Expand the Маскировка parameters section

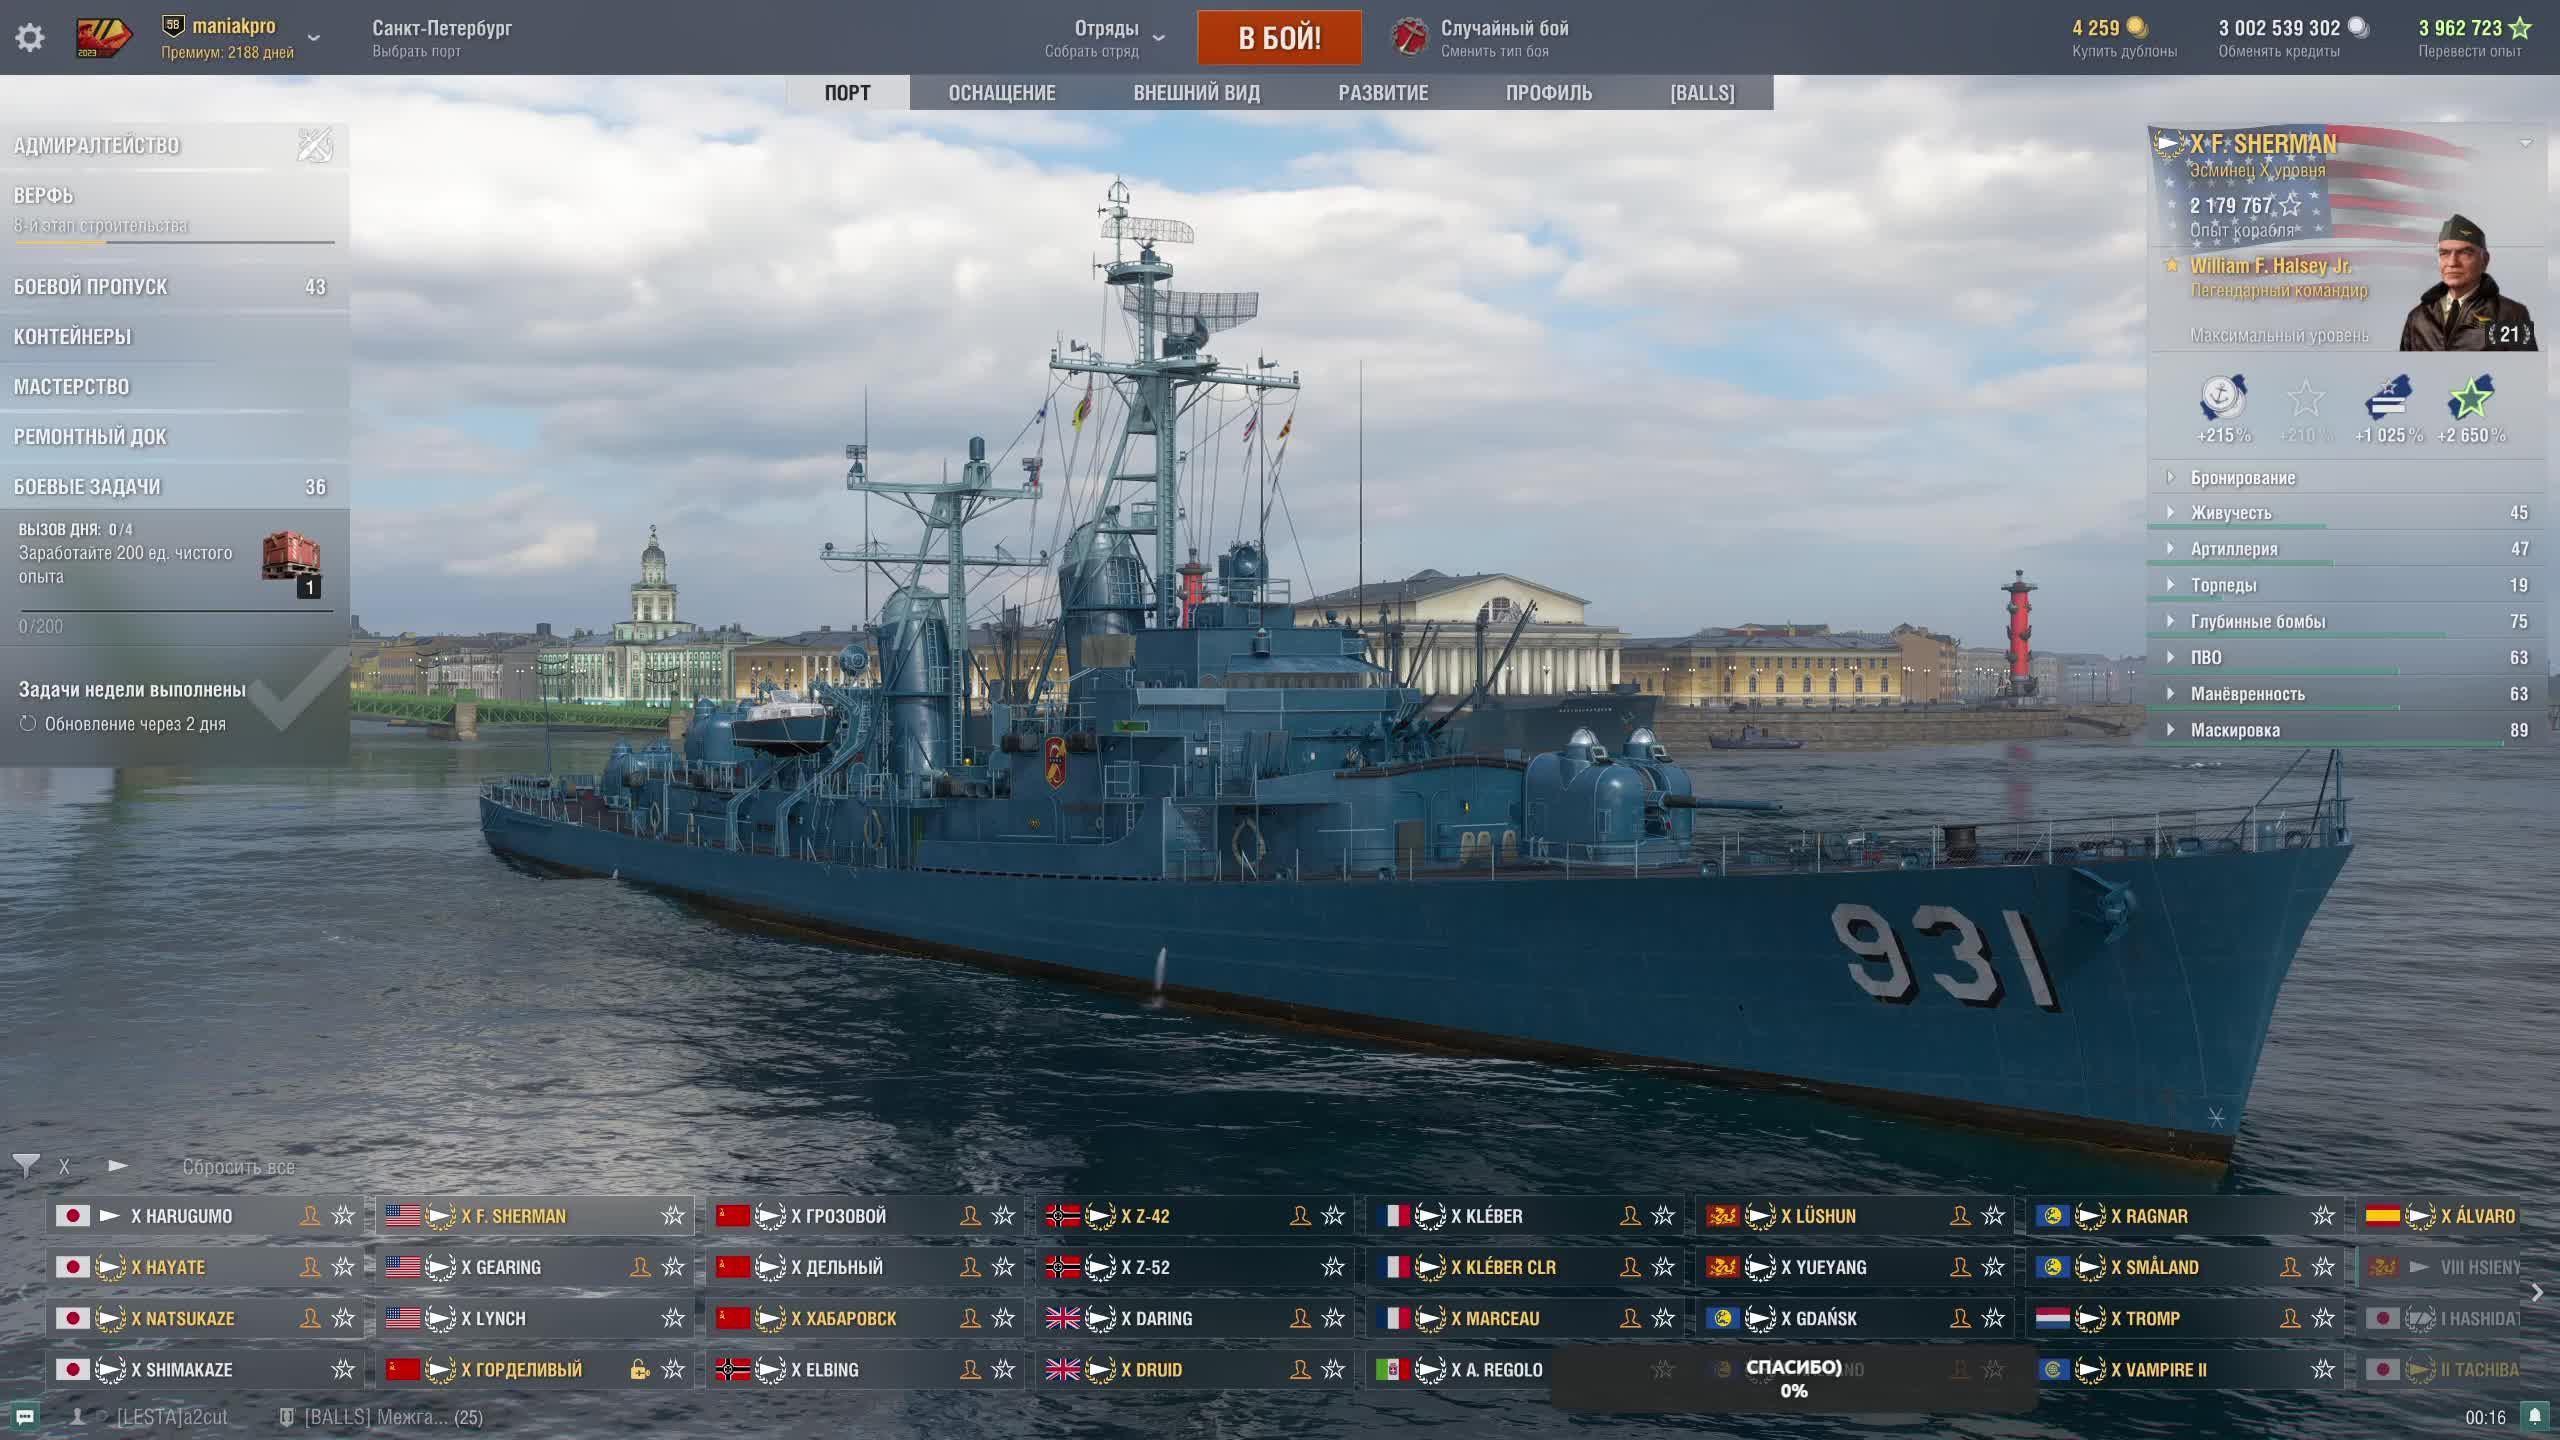tap(2235, 730)
